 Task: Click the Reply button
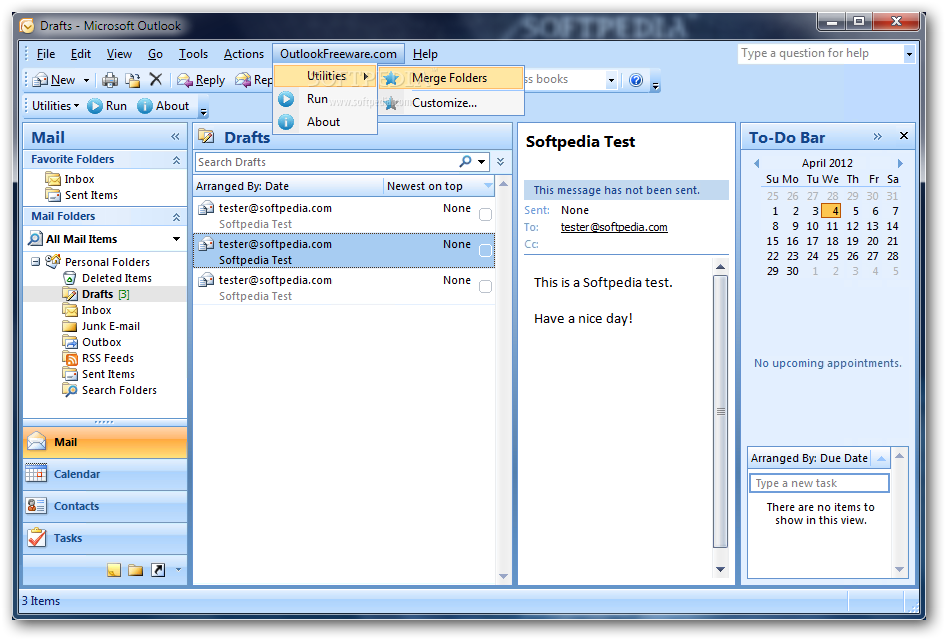pos(202,80)
